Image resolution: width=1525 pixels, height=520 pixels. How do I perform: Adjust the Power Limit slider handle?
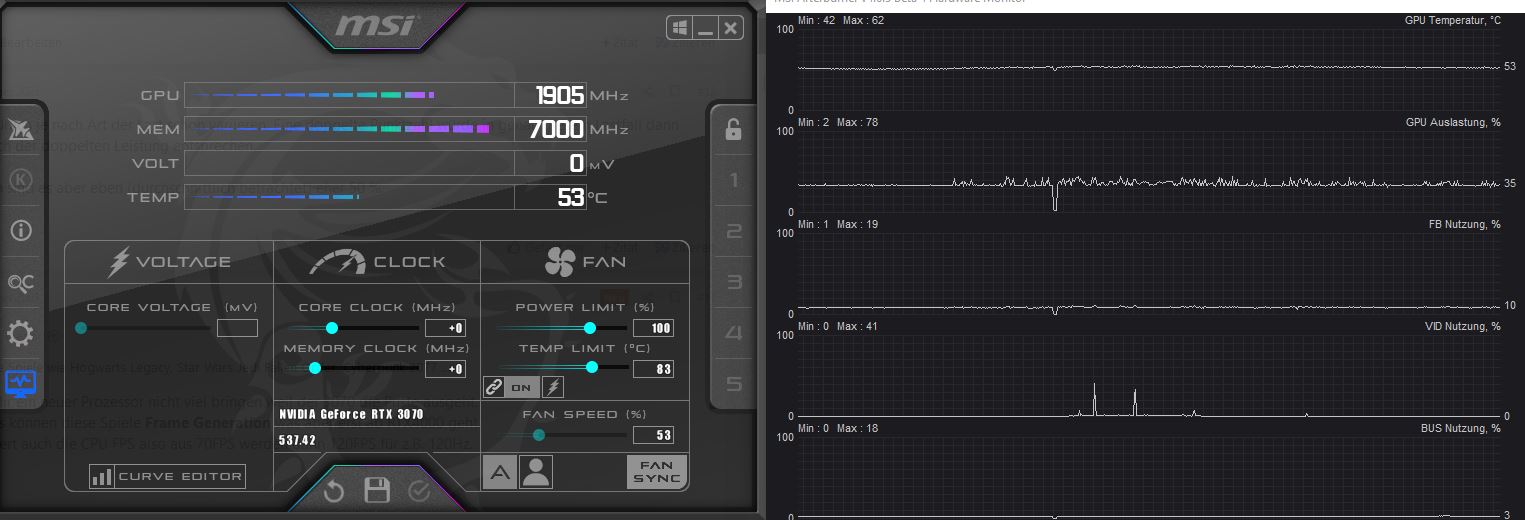(x=590, y=328)
